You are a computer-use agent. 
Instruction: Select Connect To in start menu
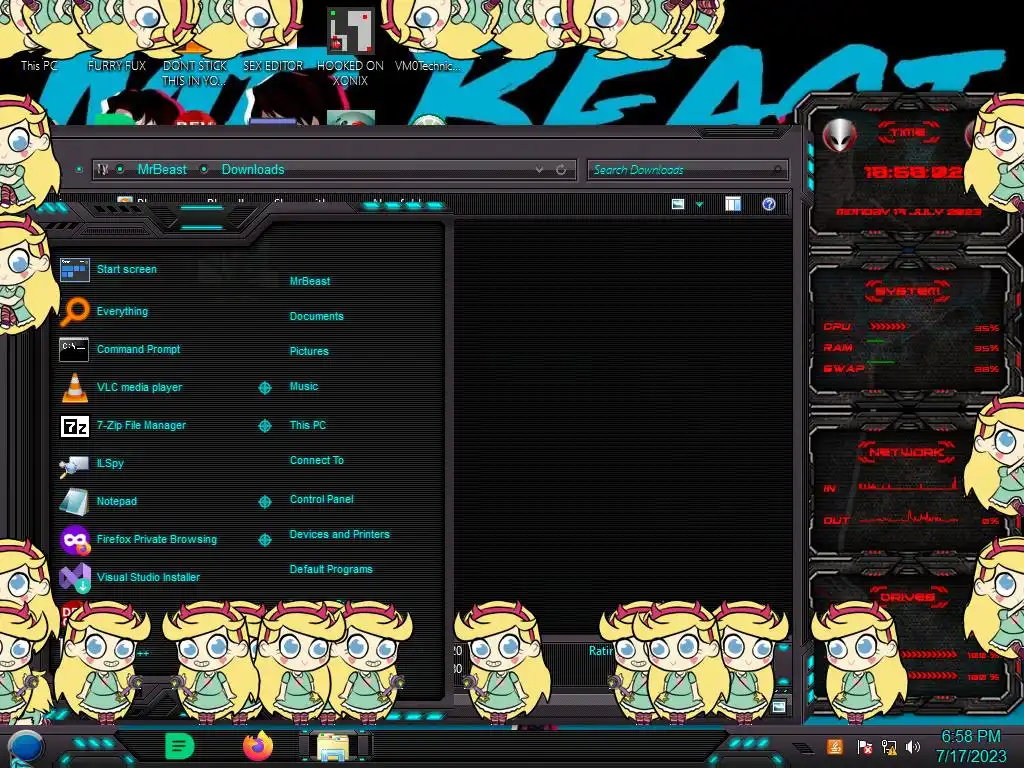316,460
